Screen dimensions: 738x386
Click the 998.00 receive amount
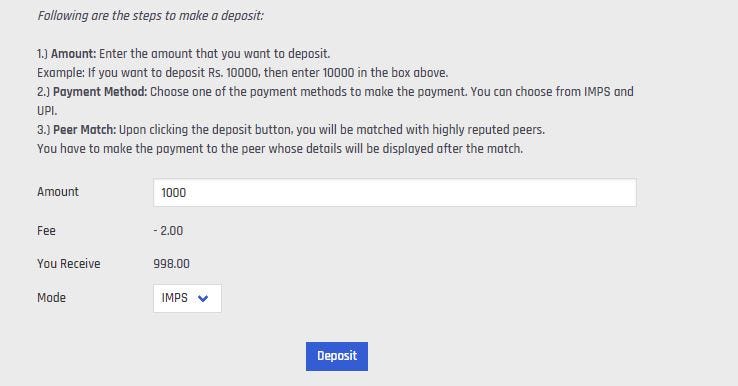click(171, 264)
